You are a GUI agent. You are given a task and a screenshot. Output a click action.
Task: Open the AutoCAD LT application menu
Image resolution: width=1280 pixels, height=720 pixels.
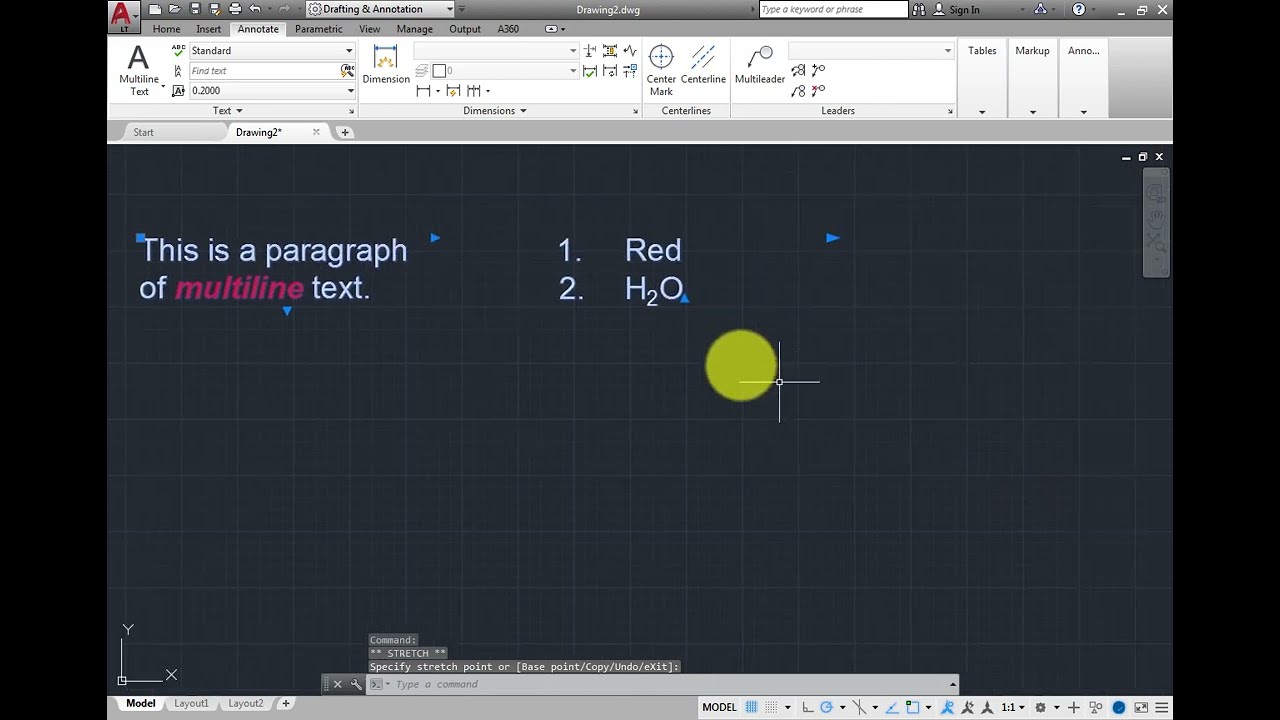click(122, 16)
